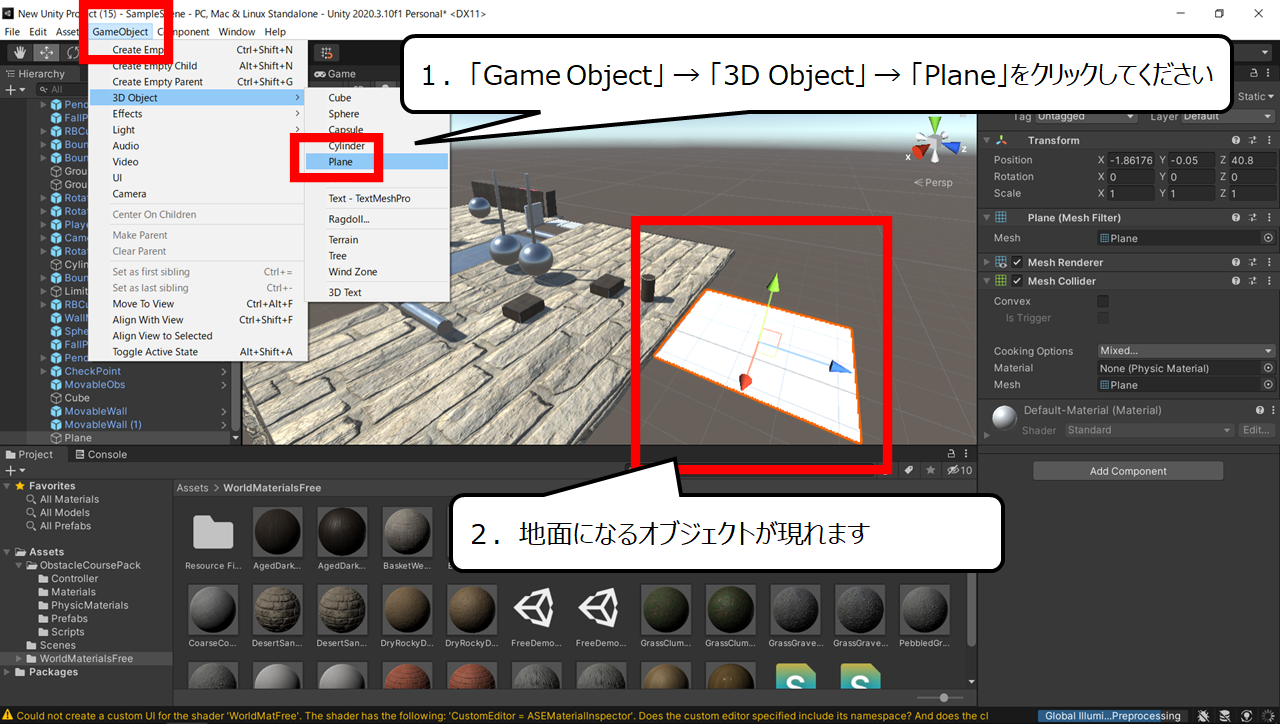Switch to the Game tab

(335, 74)
